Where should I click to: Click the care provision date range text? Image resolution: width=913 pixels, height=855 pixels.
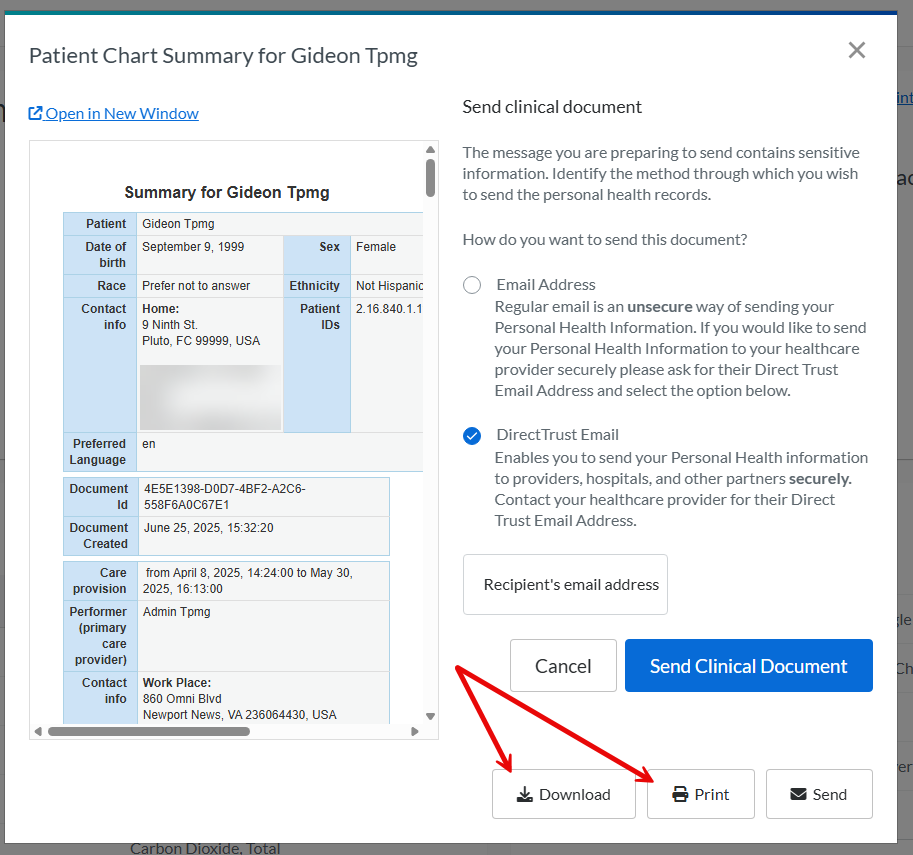pyautogui.click(x=247, y=581)
